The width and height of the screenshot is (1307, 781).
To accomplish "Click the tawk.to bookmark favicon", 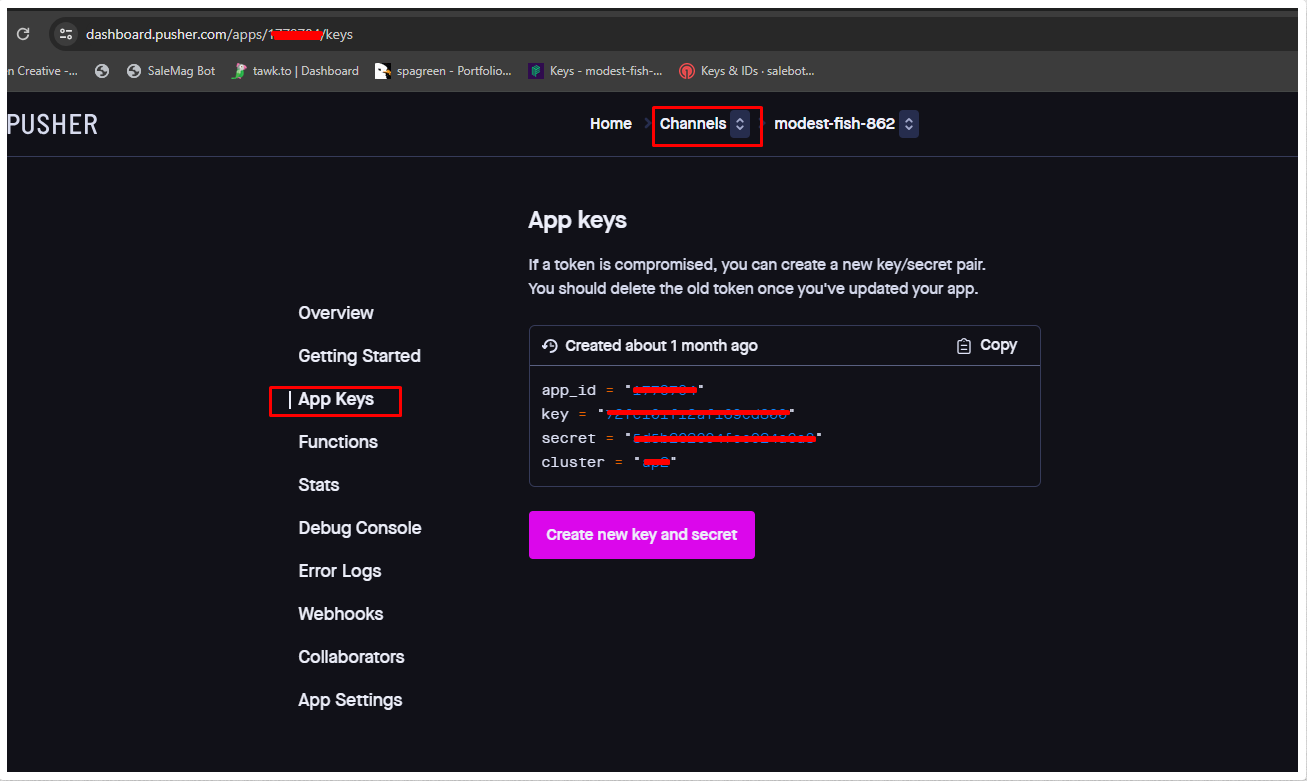I will (x=238, y=71).
